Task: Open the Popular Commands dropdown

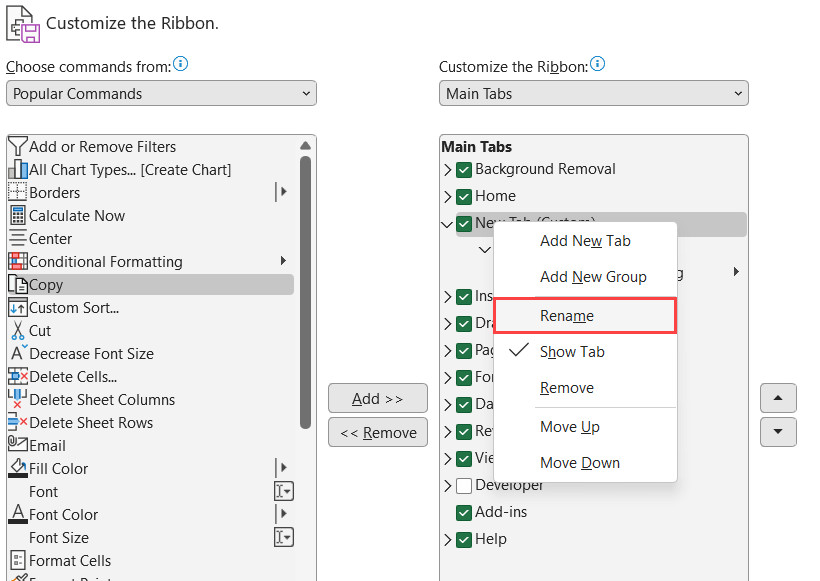Action: point(161,93)
